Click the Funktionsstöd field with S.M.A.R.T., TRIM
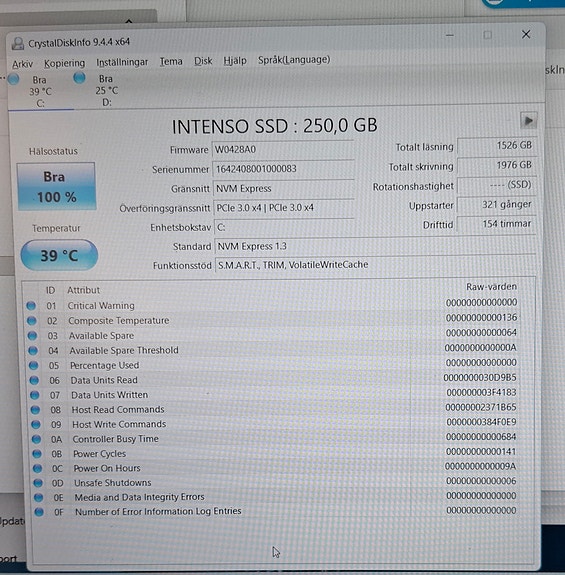Viewport: 565px width, 575px height. click(375, 265)
